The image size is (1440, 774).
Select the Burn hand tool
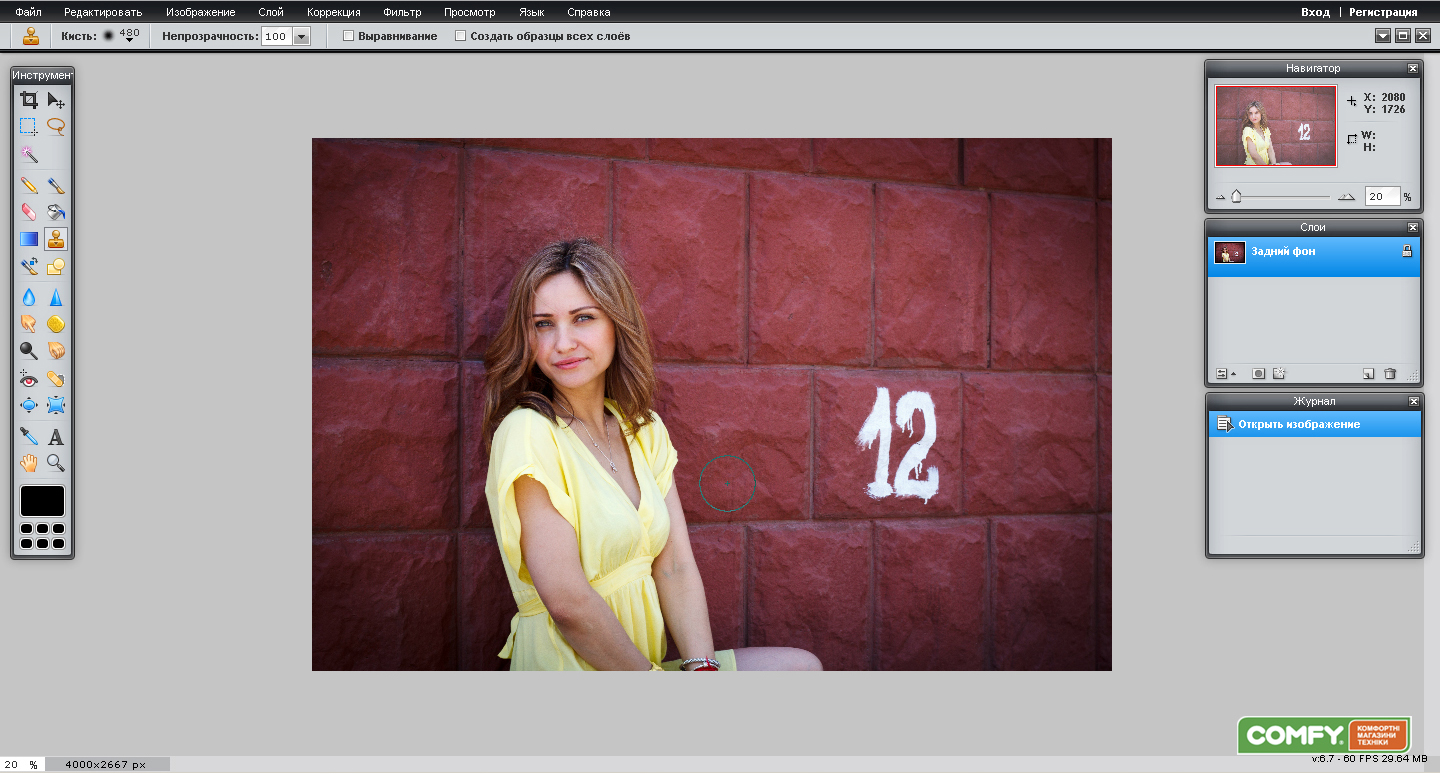(x=56, y=351)
